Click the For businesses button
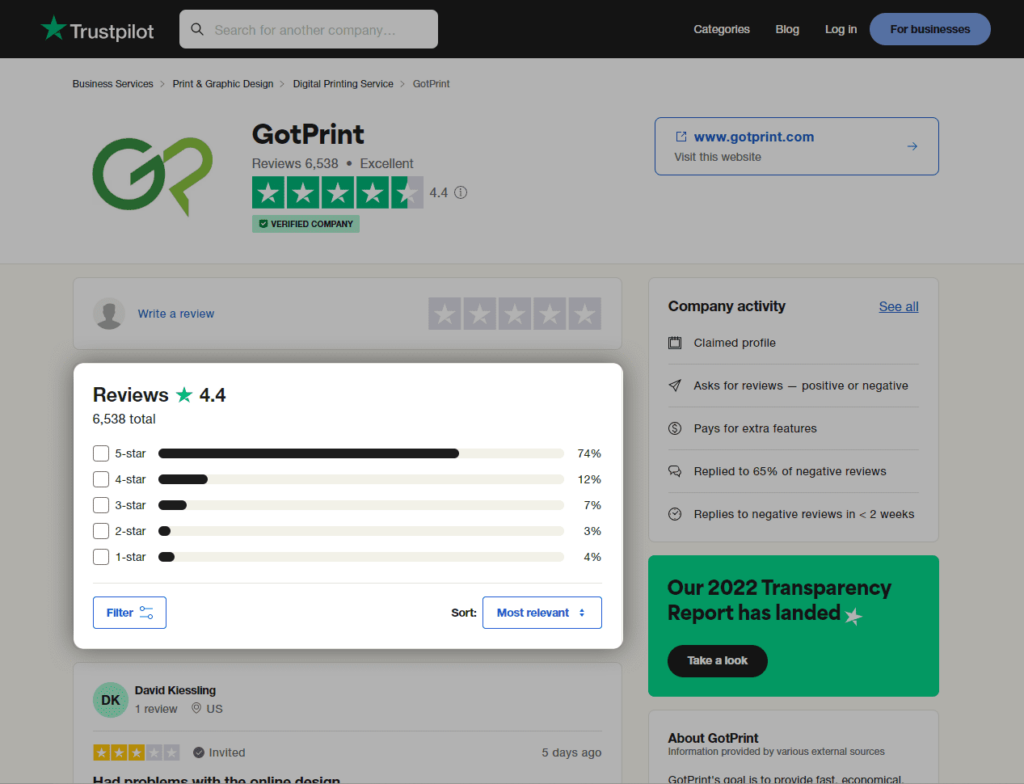Viewport: 1024px width, 784px height. [930, 29]
